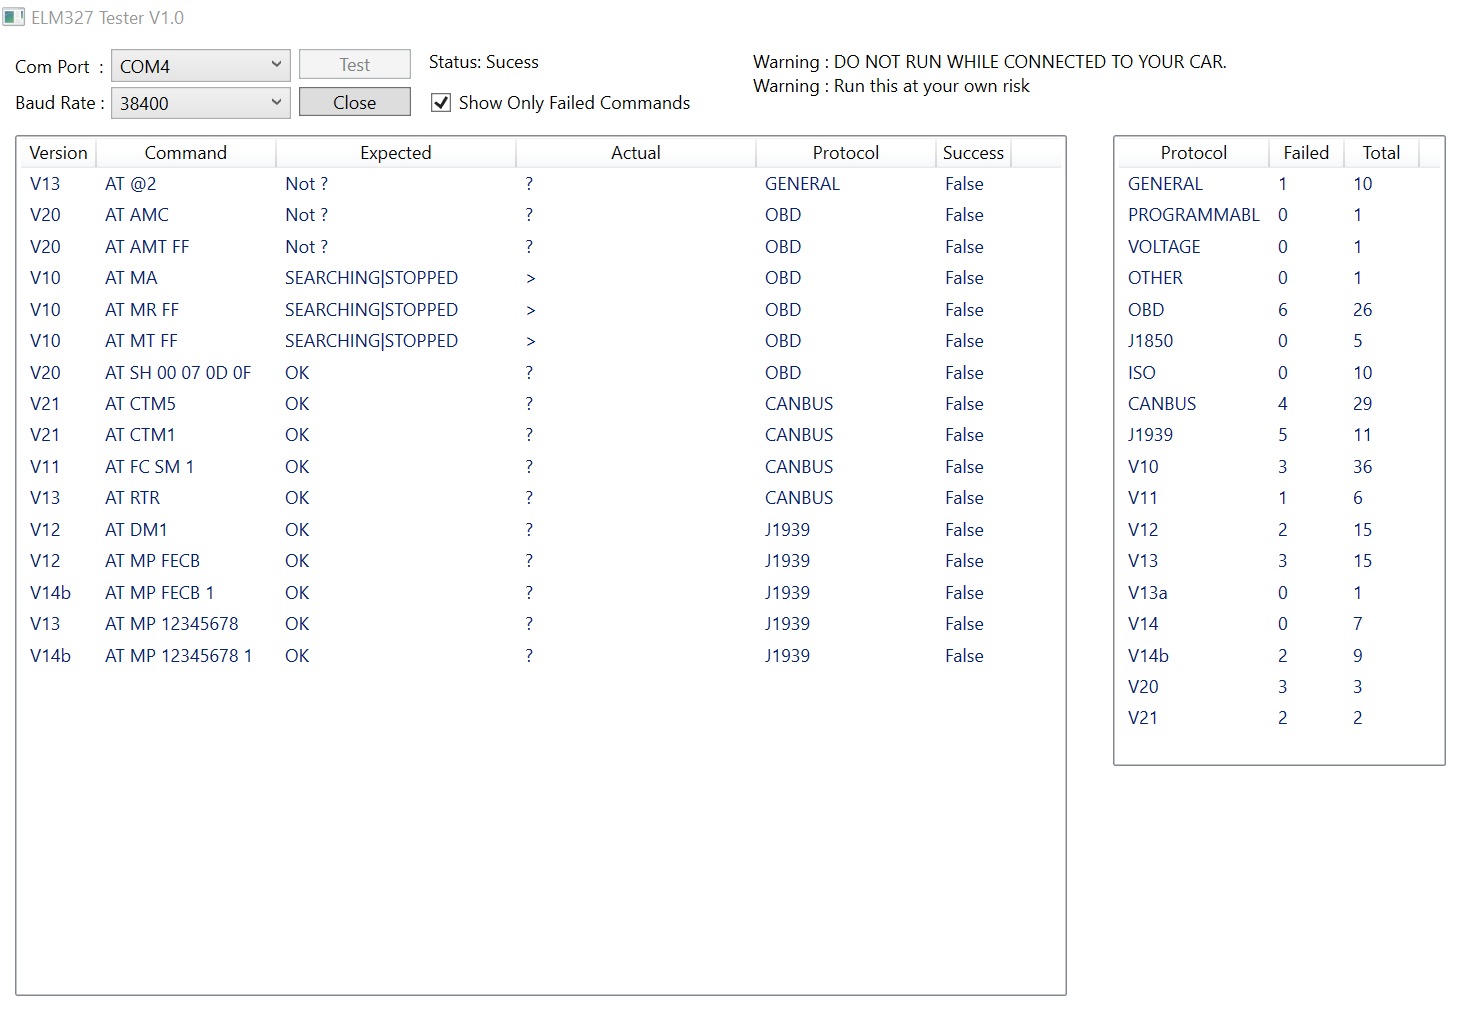Open the Baud Rate dropdown arrow
This screenshot has height=1018, width=1461.
277,102
